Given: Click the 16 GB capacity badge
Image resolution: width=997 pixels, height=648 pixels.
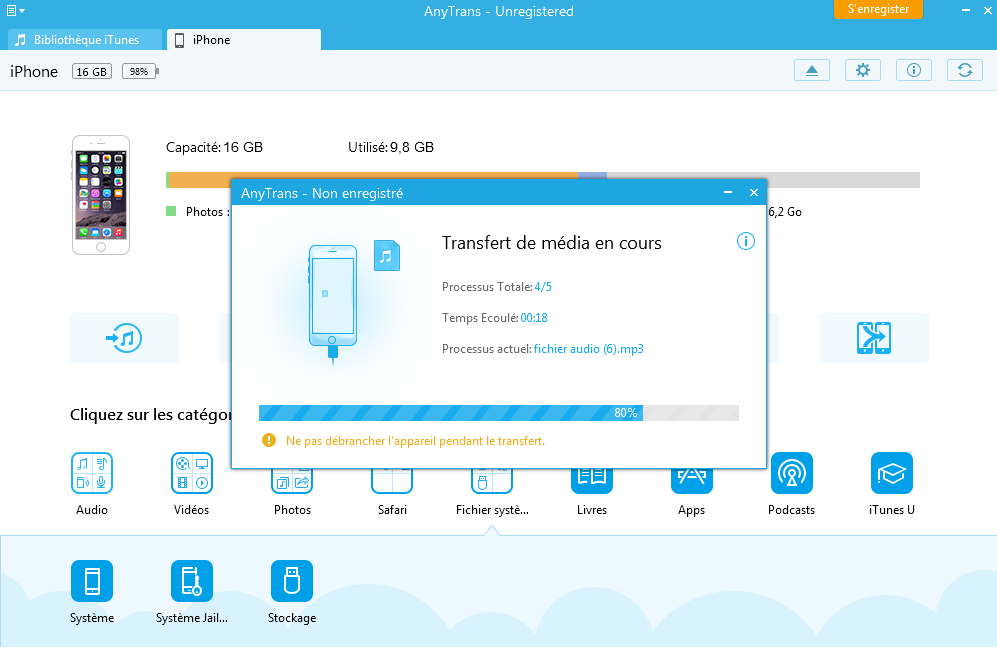Looking at the screenshot, I should pos(92,71).
